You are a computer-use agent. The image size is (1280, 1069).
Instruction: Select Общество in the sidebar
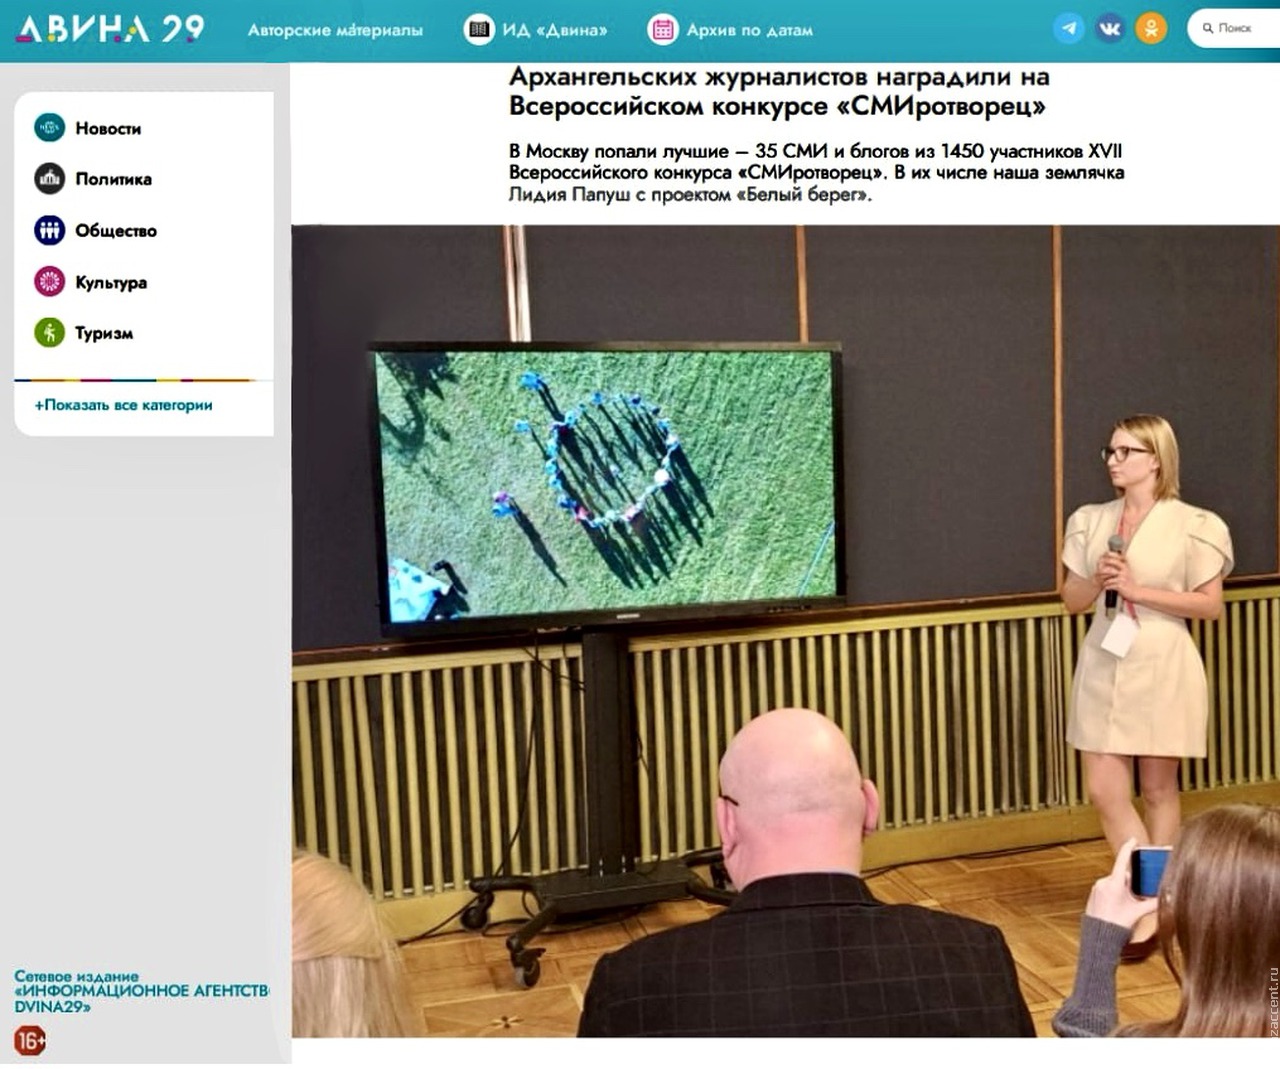click(x=116, y=231)
